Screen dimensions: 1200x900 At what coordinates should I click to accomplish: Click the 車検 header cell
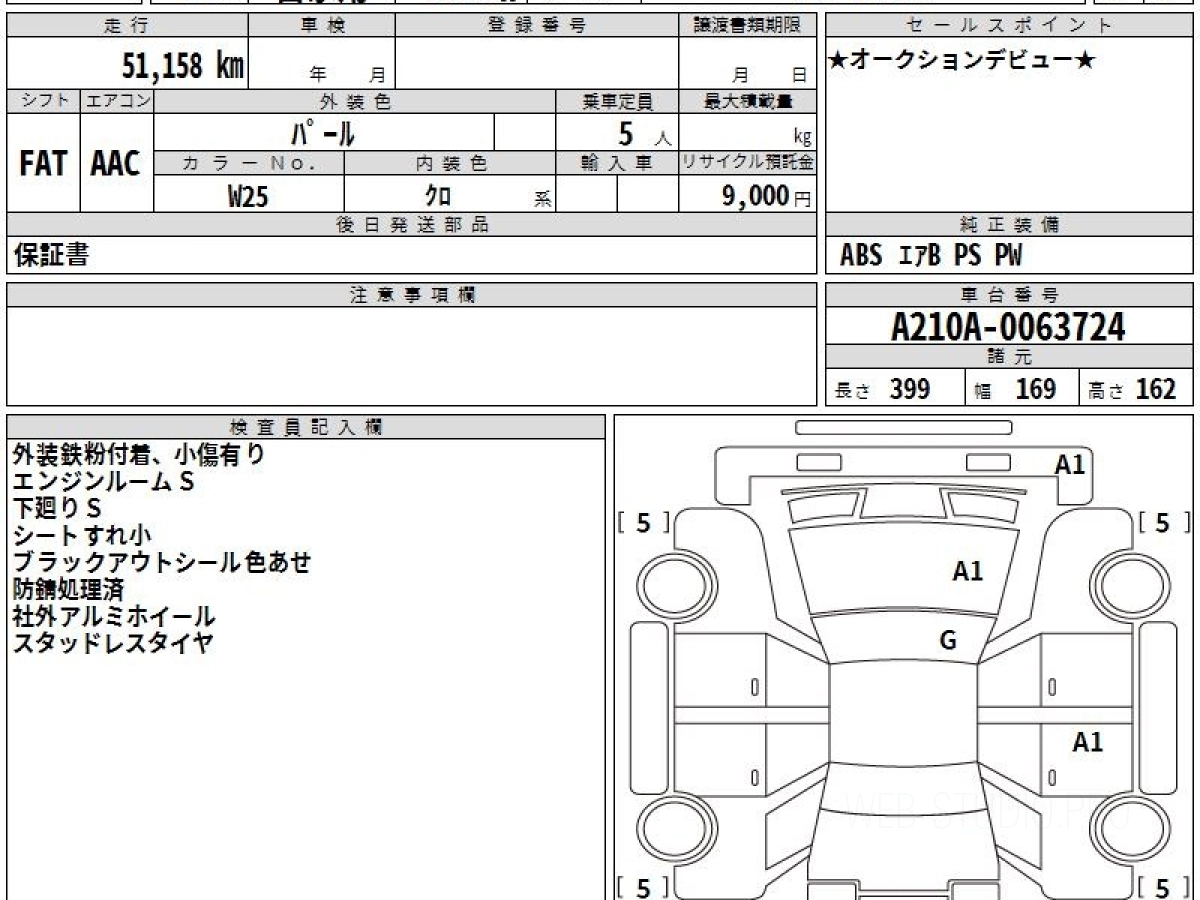click(x=322, y=26)
